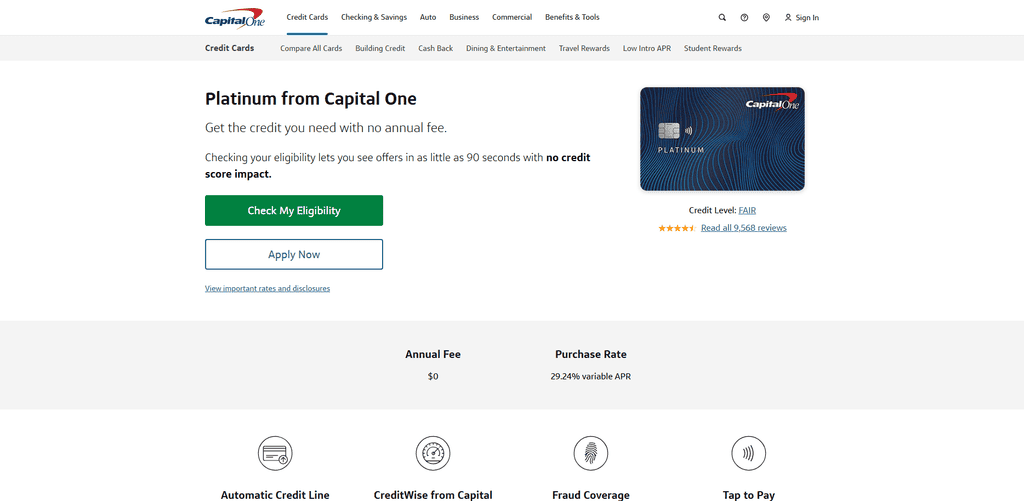
Task: Click the star rating icons
Action: 677,228
